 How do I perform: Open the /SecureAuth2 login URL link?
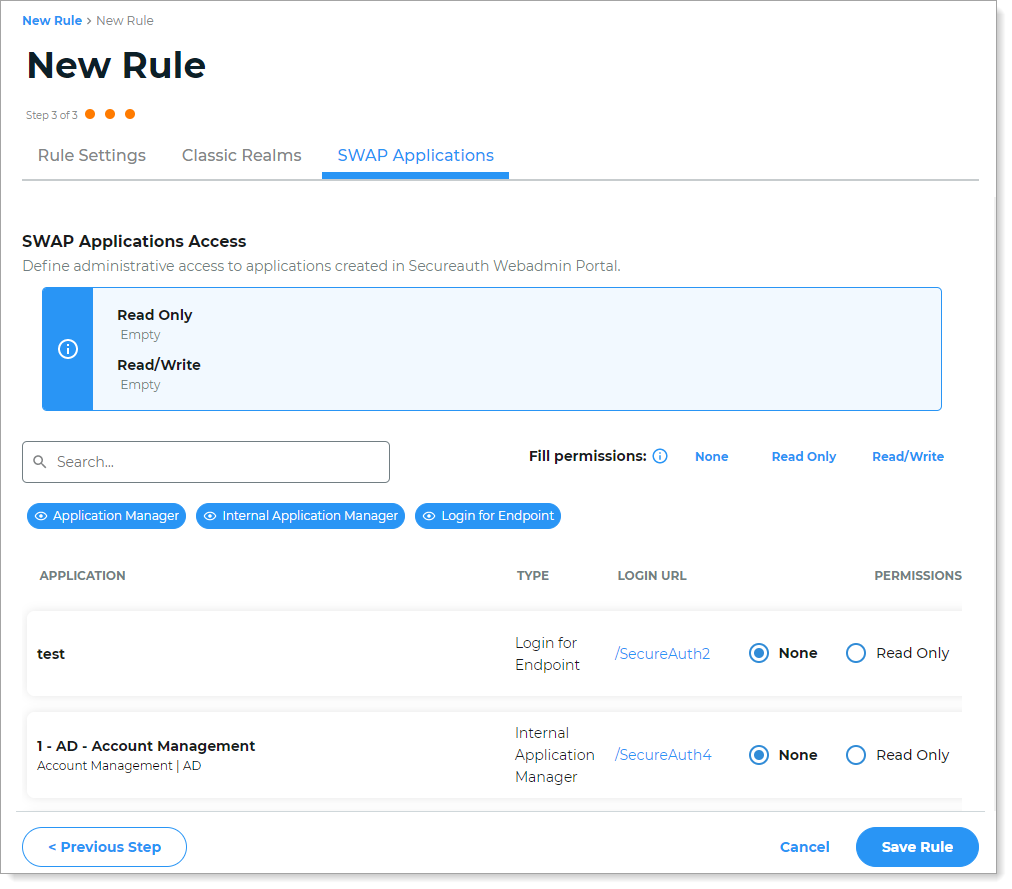point(662,652)
